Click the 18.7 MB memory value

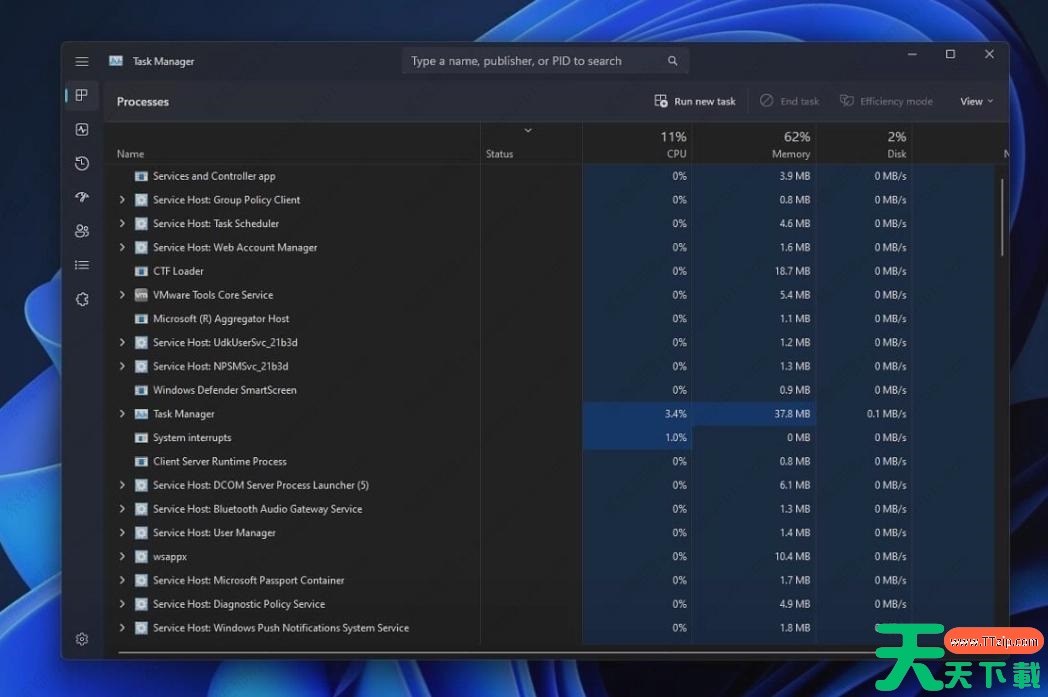tap(792, 271)
